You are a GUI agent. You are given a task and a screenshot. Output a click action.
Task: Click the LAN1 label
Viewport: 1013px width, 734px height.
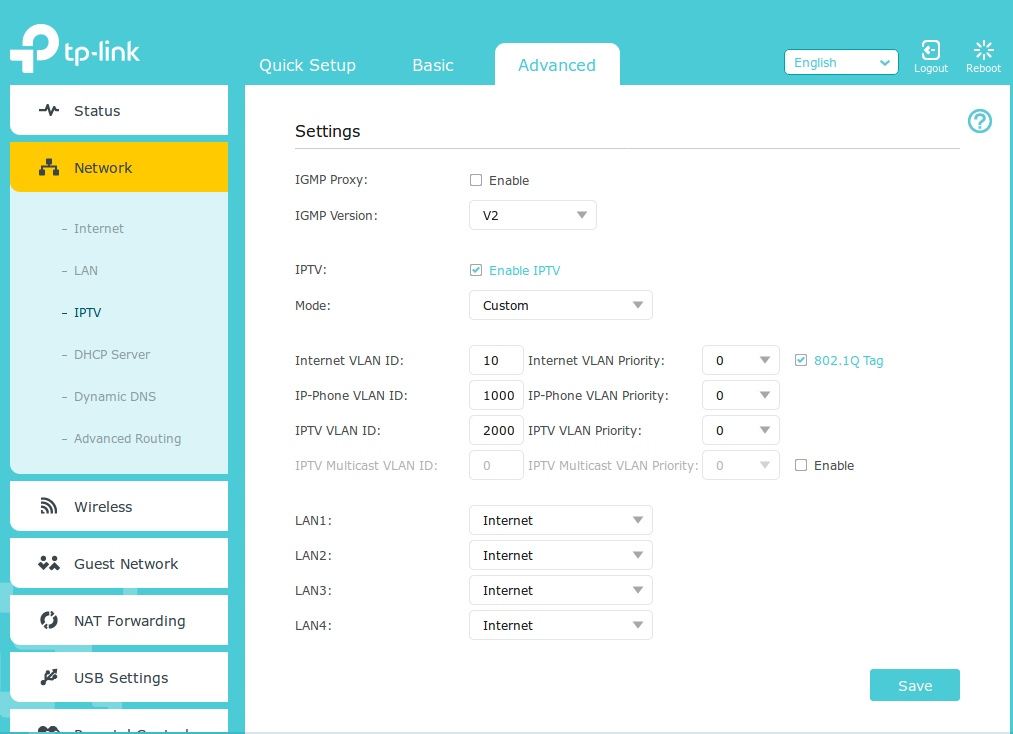click(x=313, y=520)
